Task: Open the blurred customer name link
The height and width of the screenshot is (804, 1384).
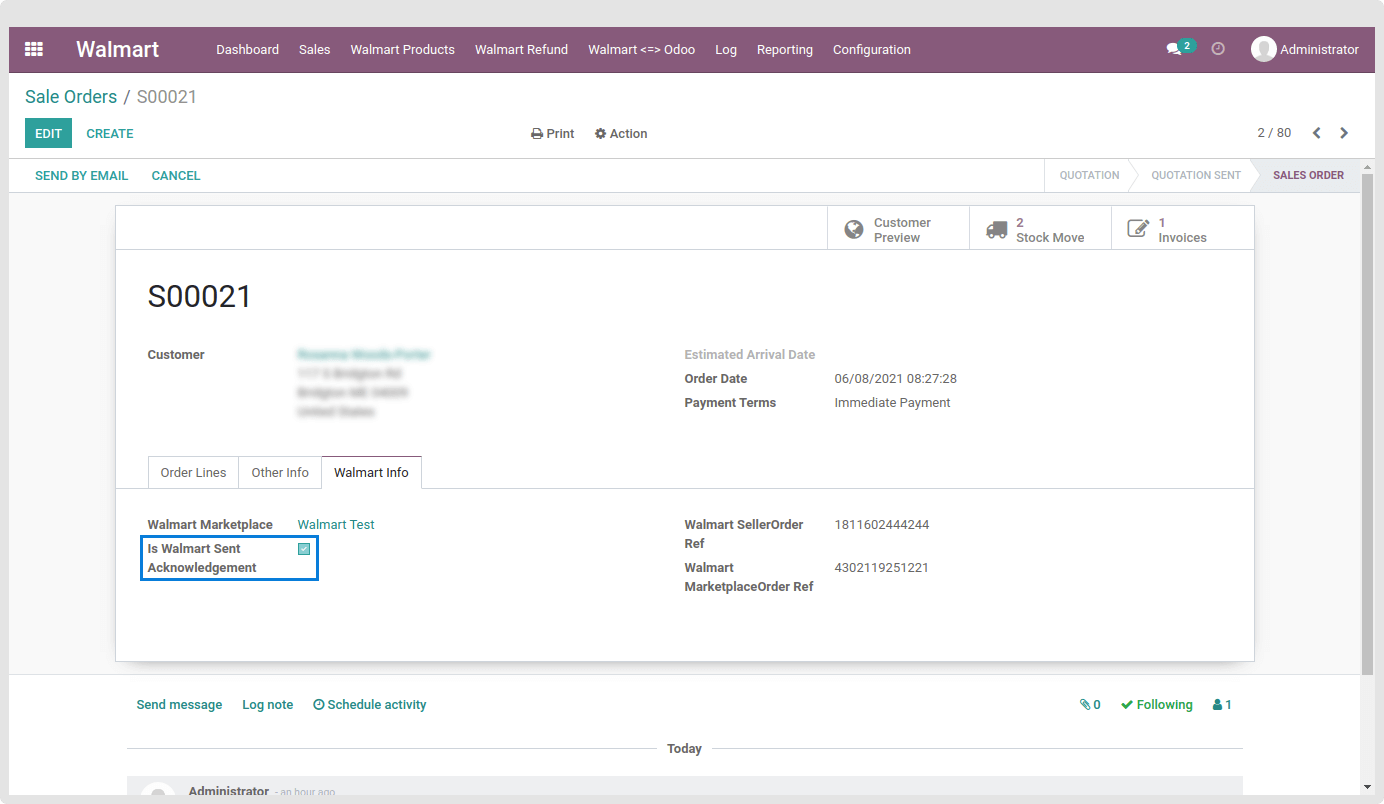Action: click(x=364, y=355)
